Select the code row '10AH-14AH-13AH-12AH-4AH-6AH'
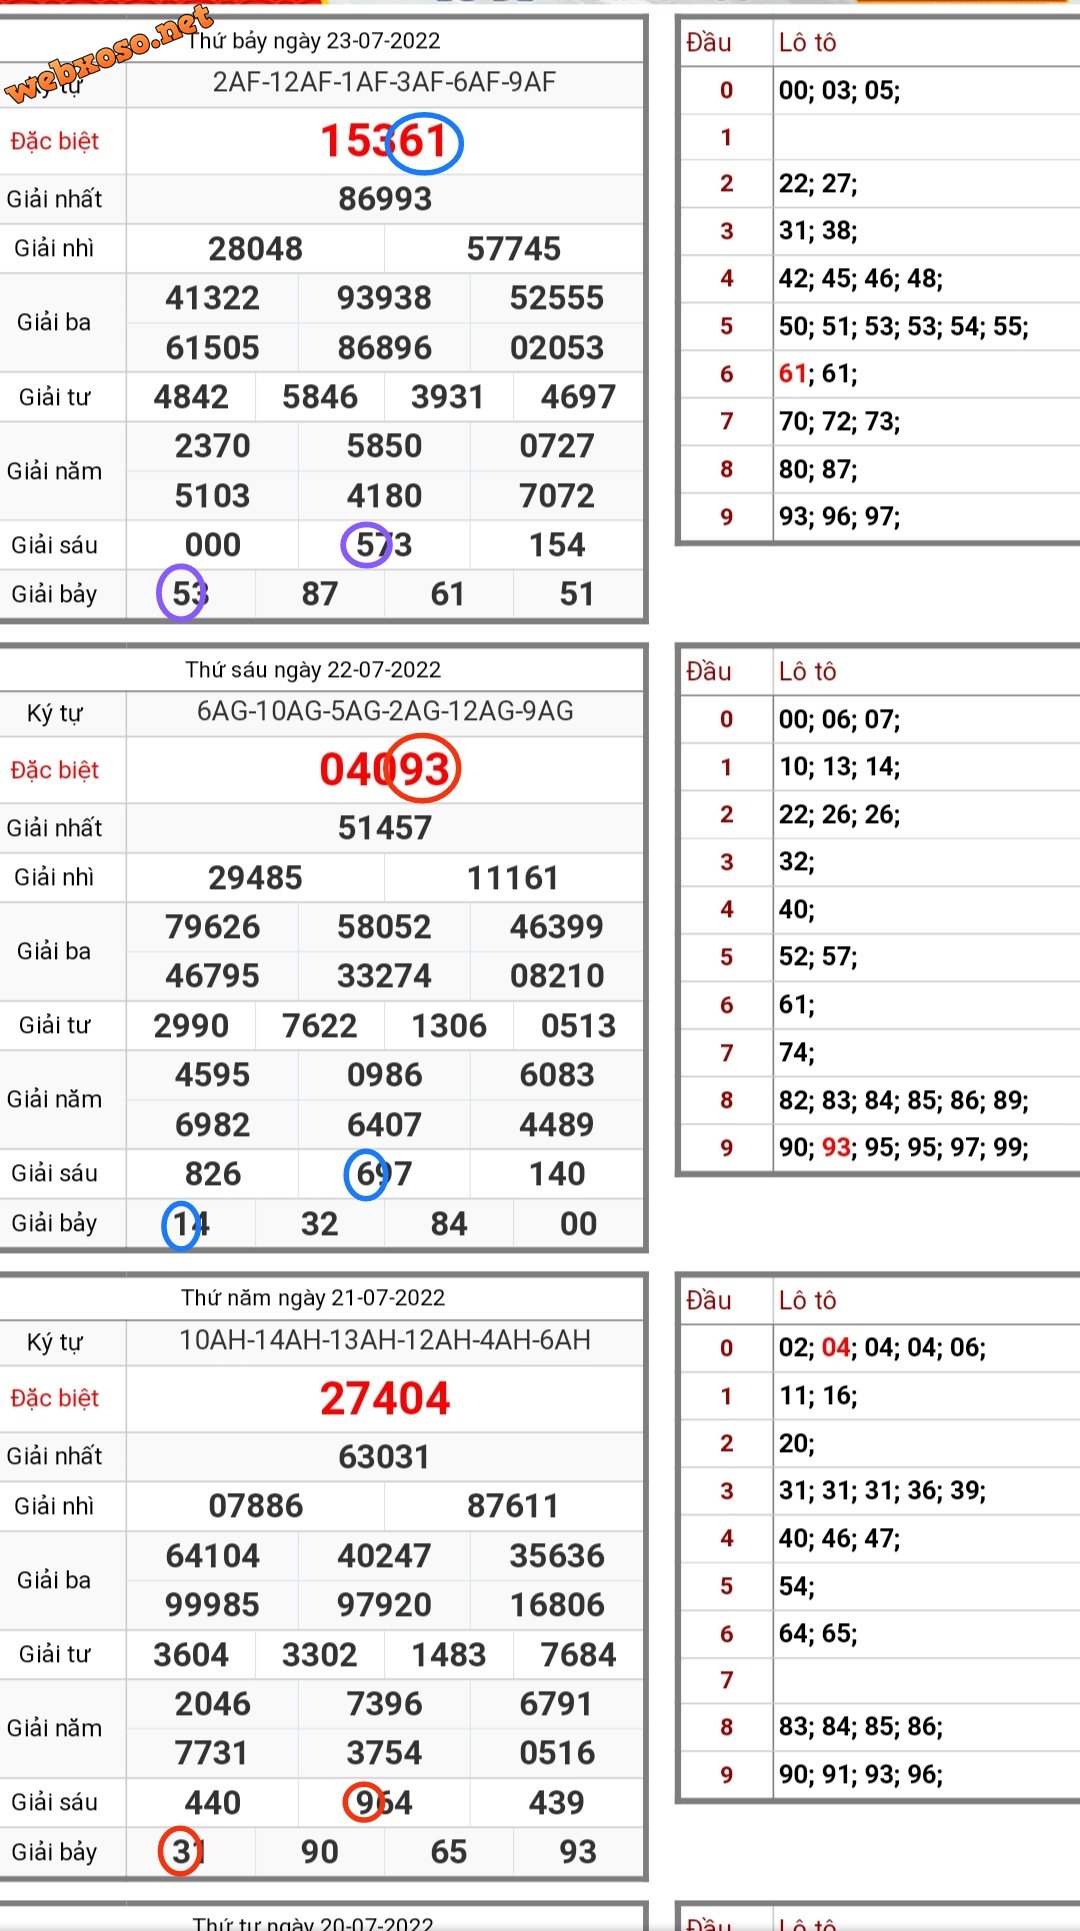This screenshot has width=1080, height=1931. 384,1340
